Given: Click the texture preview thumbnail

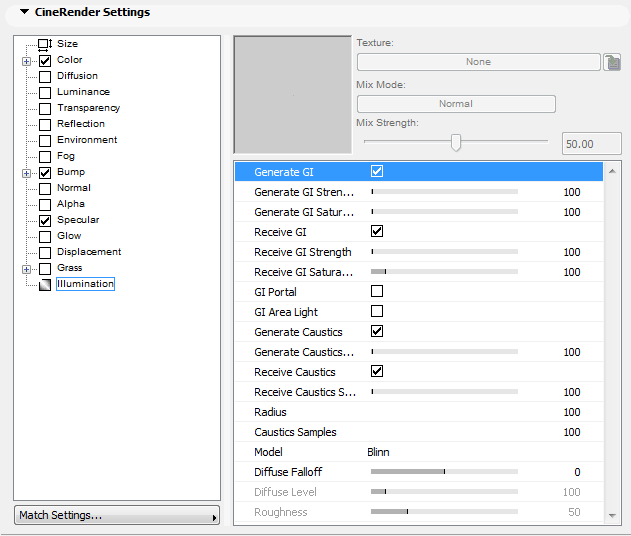Looking at the screenshot, I should tap(292, 94).
